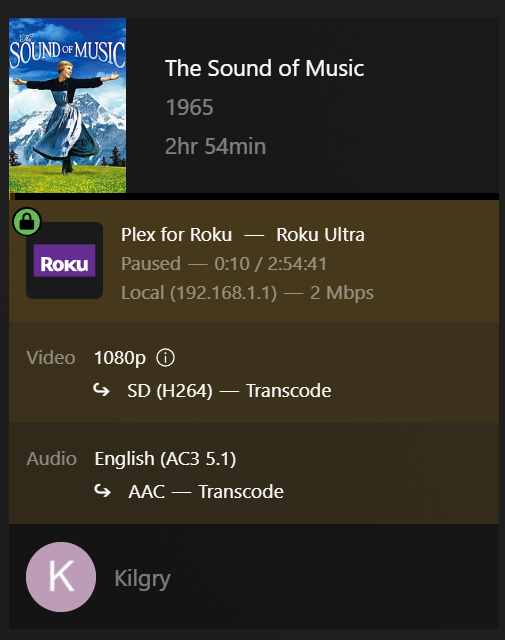Click the green secure connection lock icon
The height and width of the screenshot is (640, 505).
[27, 222]
